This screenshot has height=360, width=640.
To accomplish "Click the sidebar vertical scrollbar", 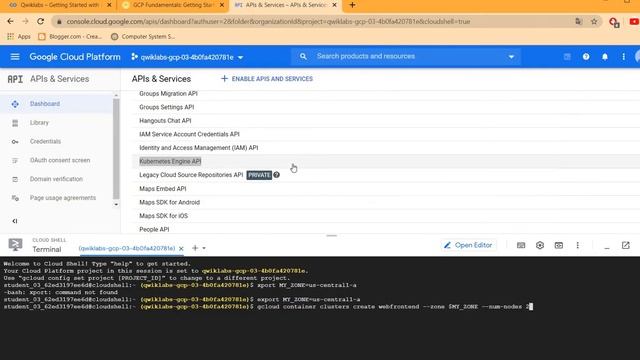I will click(116, 149).
